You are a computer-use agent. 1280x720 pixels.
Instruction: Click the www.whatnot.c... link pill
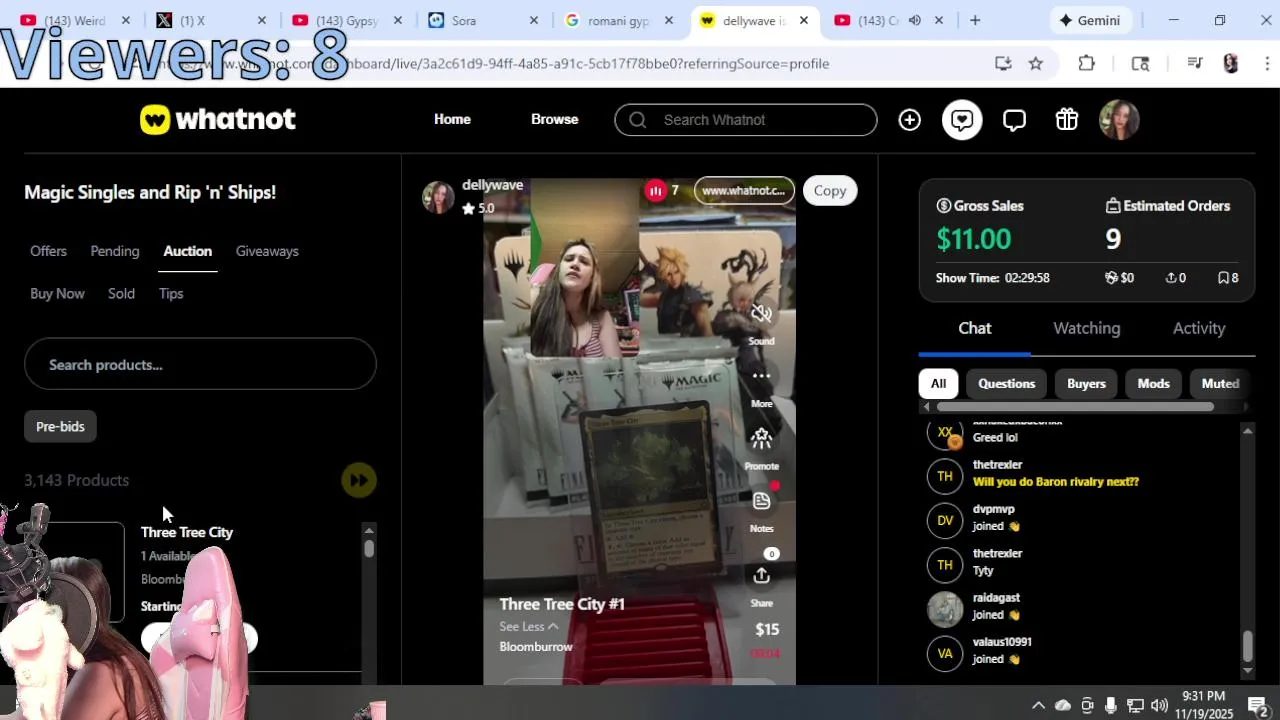coord(744,190)
